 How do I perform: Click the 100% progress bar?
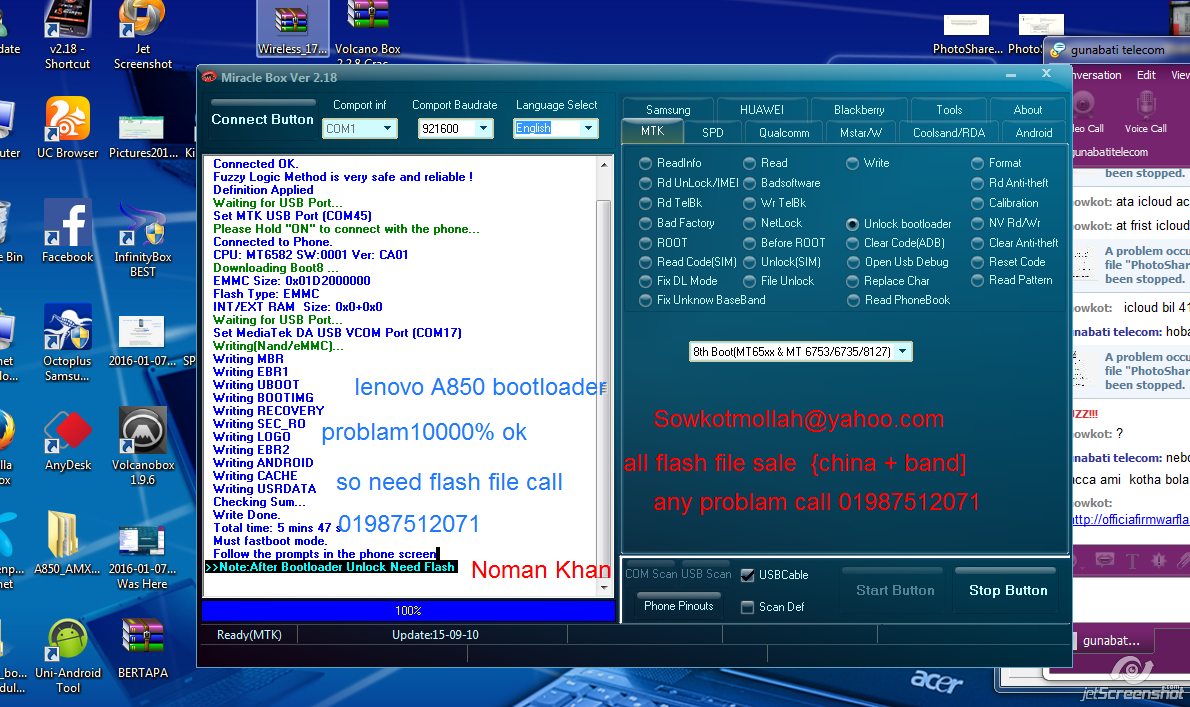pyautogui.click(x=408, y=611)
